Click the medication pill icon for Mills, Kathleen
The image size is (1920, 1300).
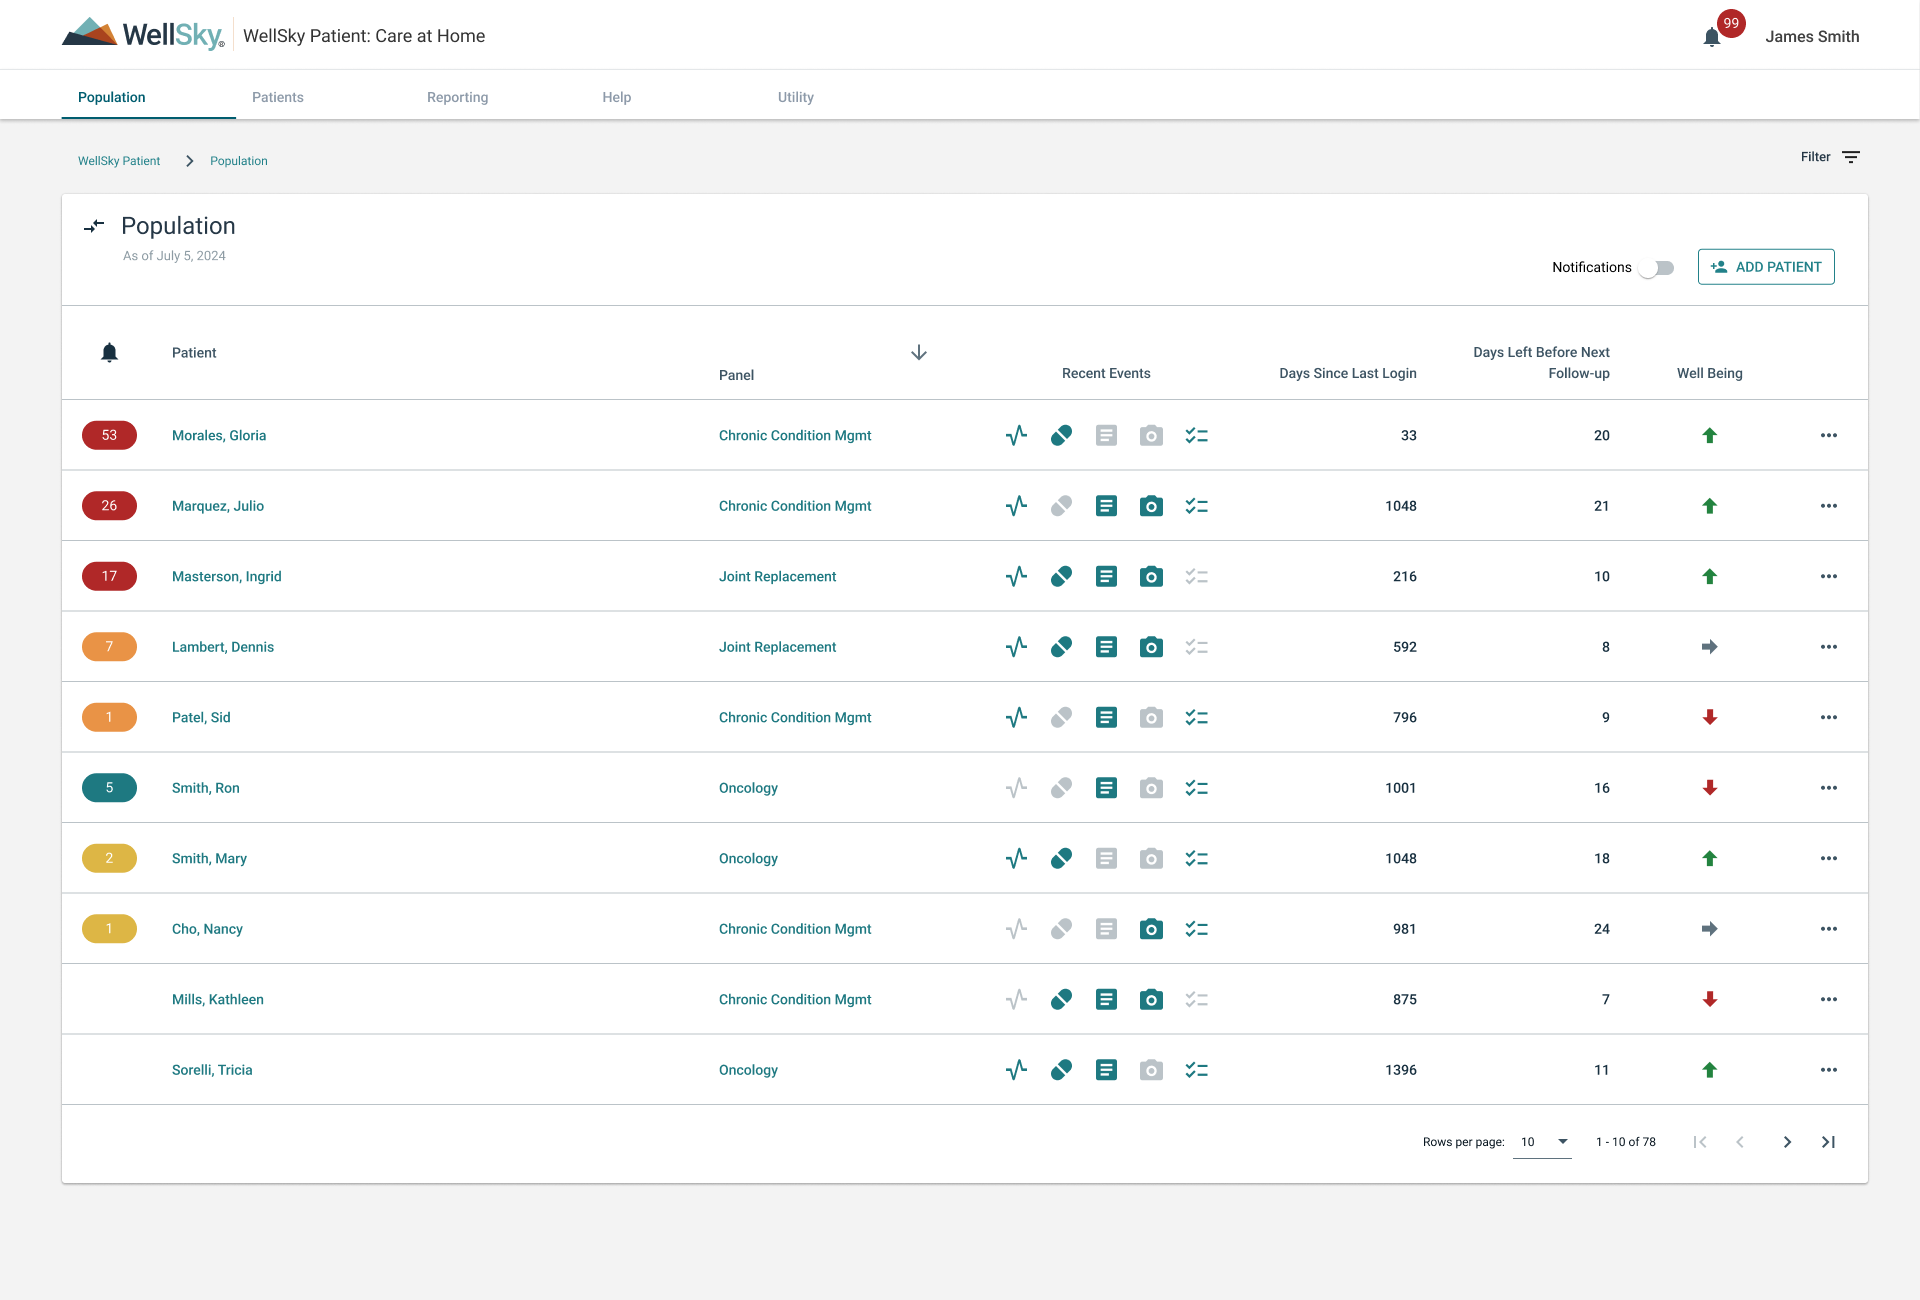tap(1061, 999)
